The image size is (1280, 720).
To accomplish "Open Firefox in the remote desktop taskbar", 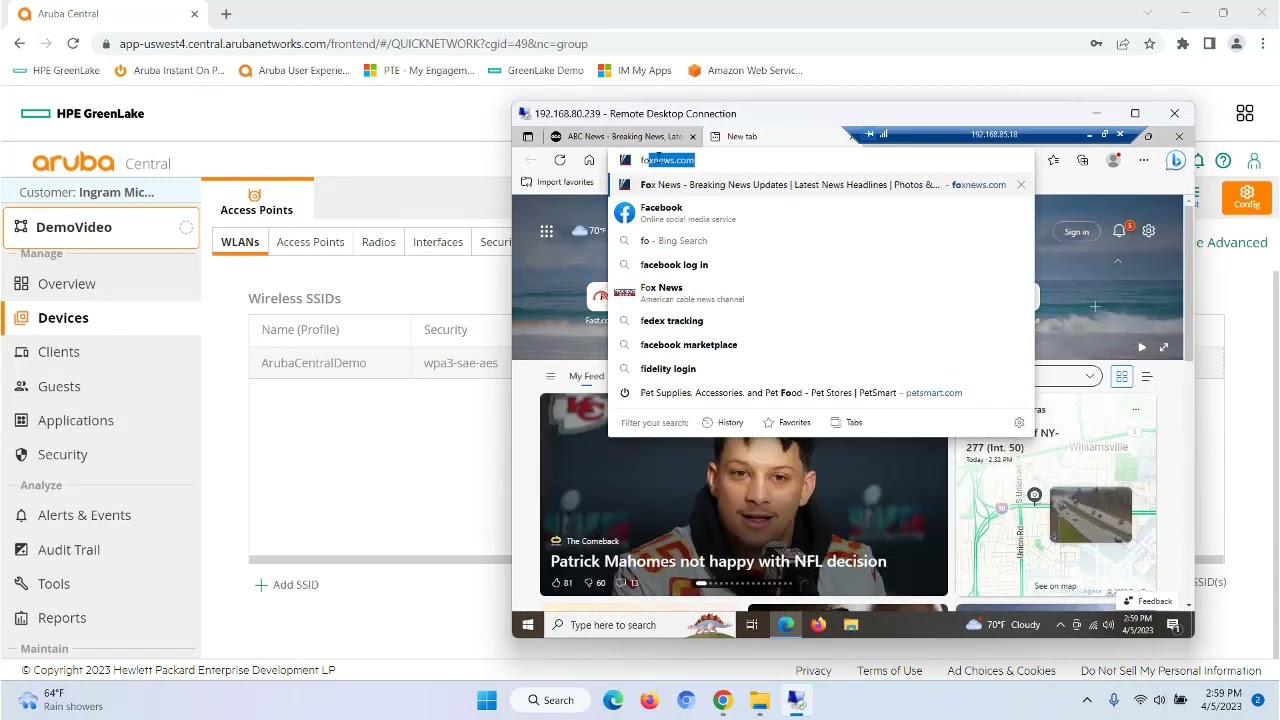I will pos(819,625).
